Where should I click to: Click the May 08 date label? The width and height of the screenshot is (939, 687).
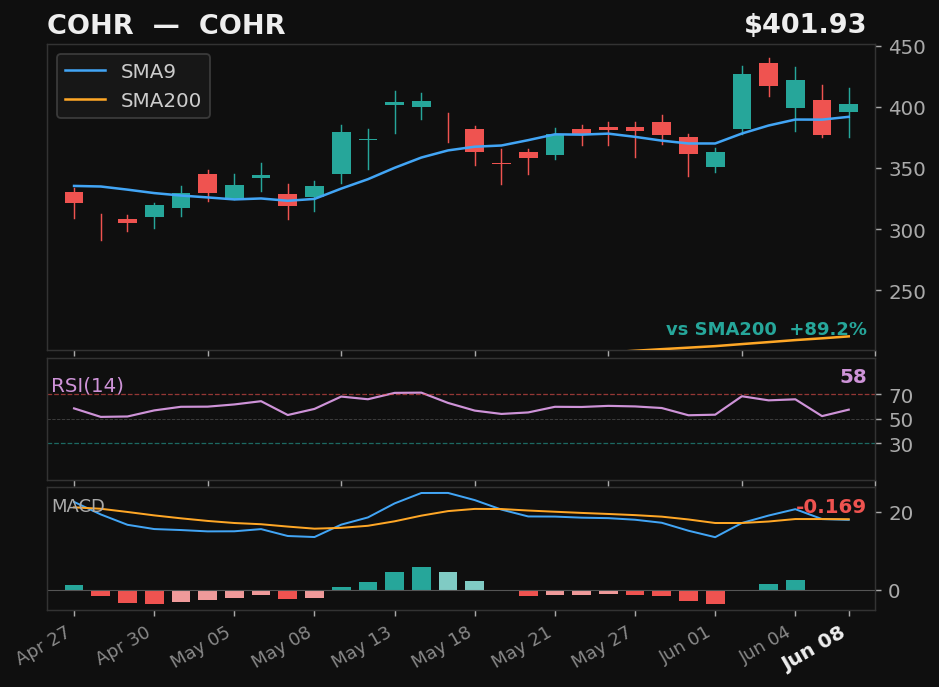(281, 646)
